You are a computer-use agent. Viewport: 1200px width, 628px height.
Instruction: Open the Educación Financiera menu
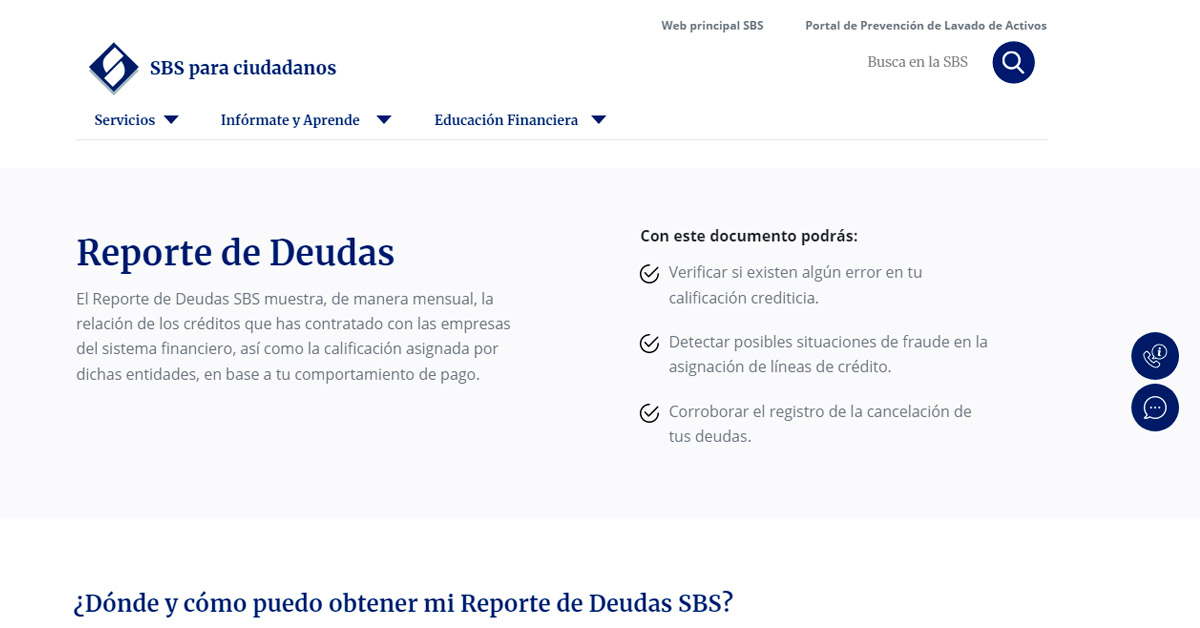(506, 120)
